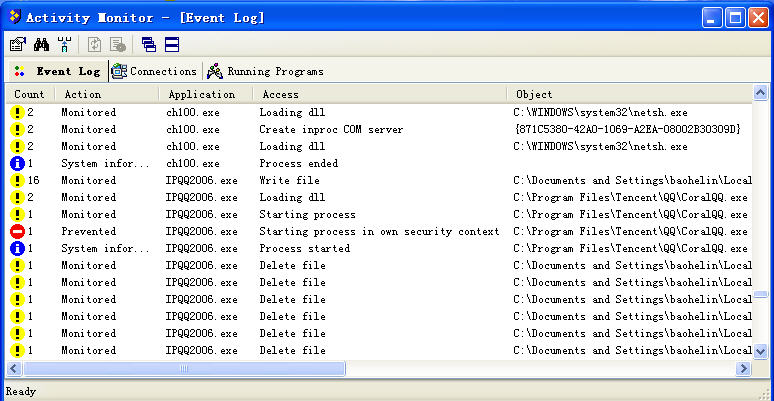Click the Event Log colored dots icon
Image resolution: width=774 pixels, height=401 pixels.
(19, 72)
